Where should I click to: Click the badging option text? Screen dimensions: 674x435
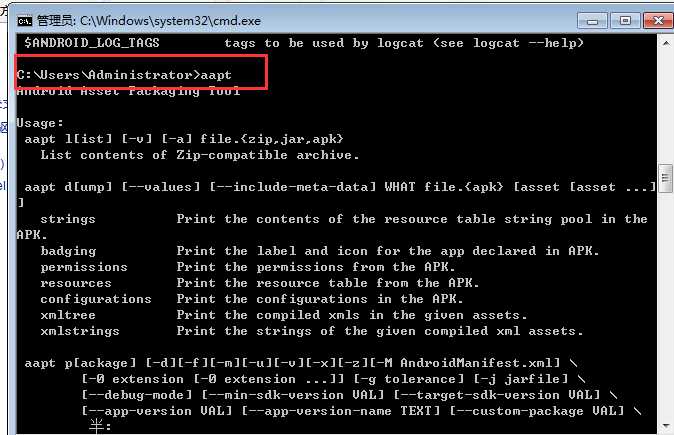[68, 251]
